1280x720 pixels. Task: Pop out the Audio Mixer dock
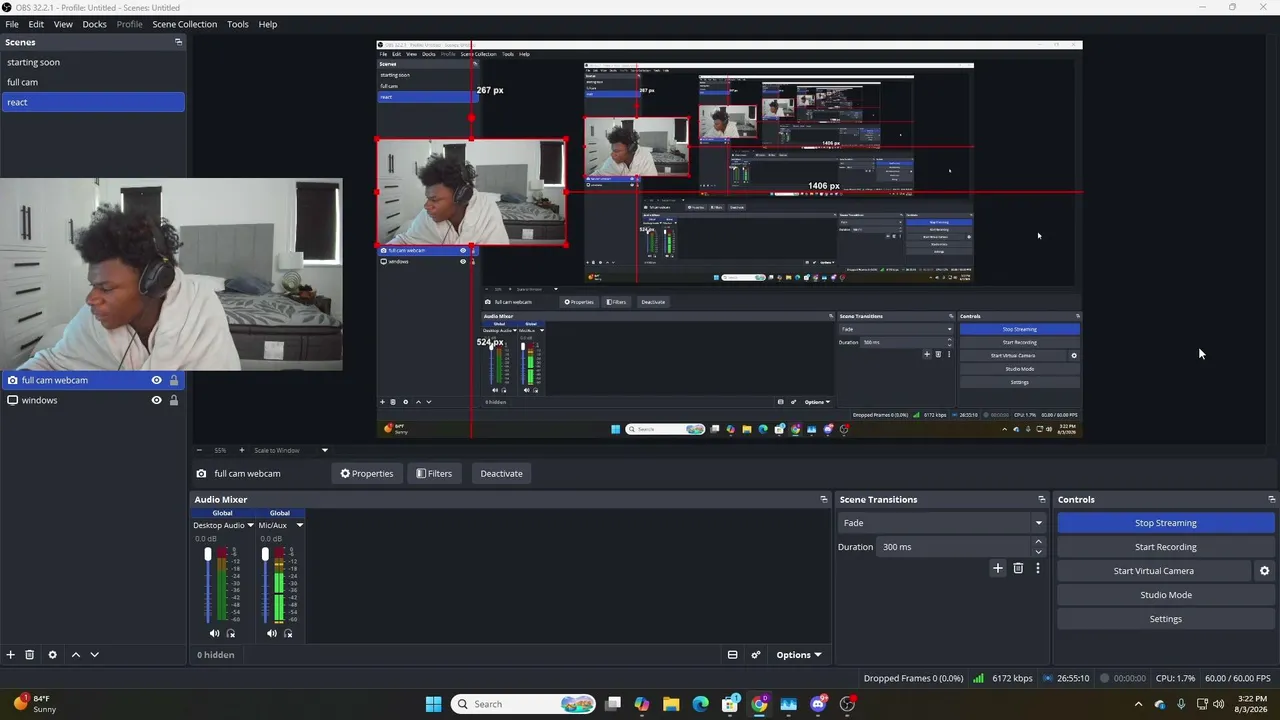click(824, 499)
